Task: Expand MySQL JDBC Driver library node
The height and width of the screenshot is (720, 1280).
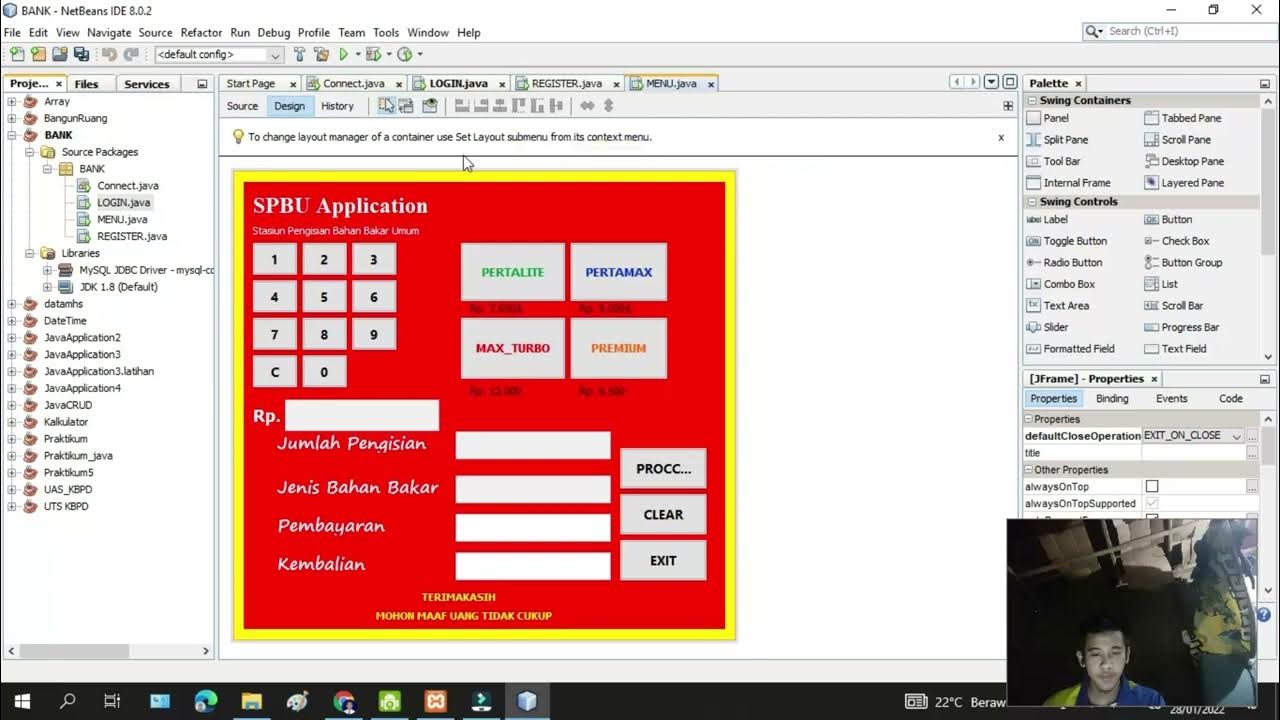Action: pyautogui.click(x=47, y=270)
